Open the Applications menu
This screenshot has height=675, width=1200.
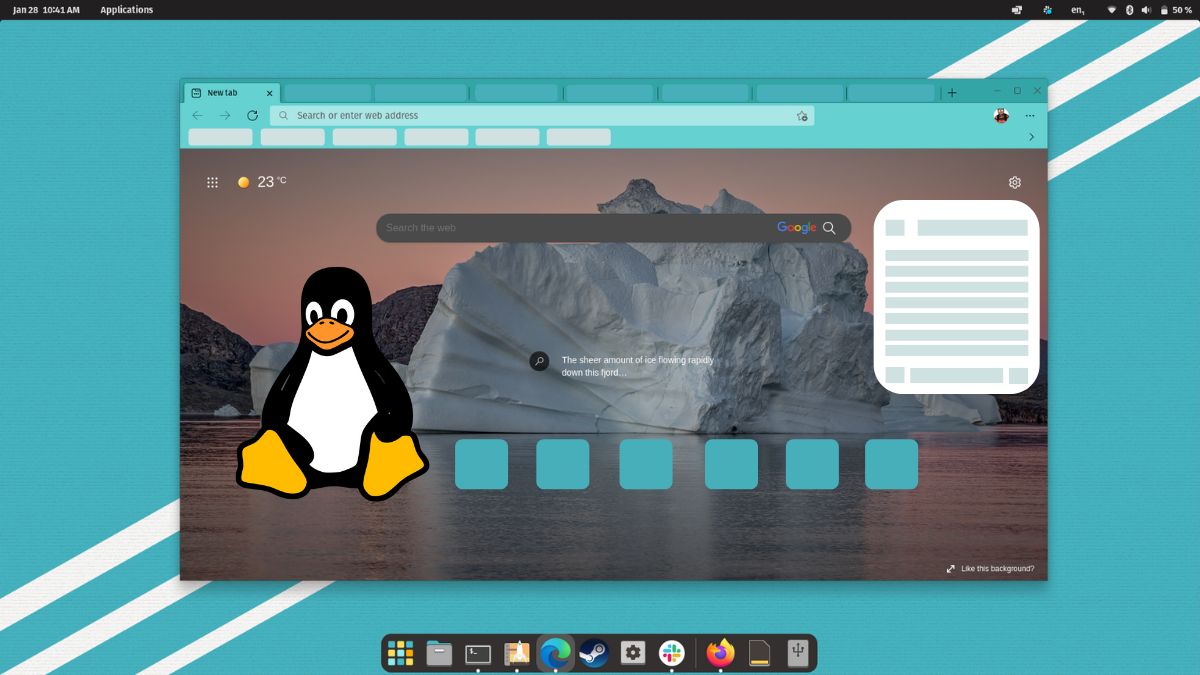pos(126,9)
